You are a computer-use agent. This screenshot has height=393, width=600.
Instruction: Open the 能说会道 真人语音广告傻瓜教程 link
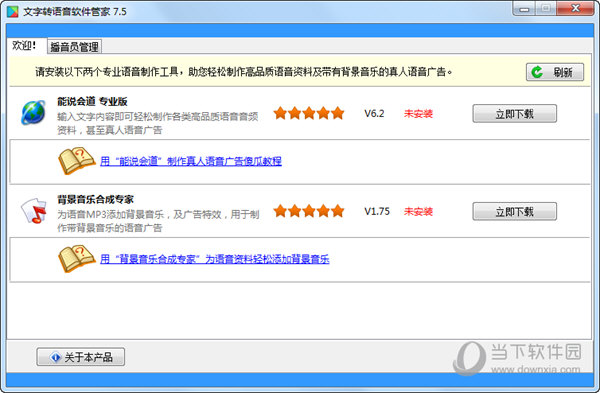point(191,161)
